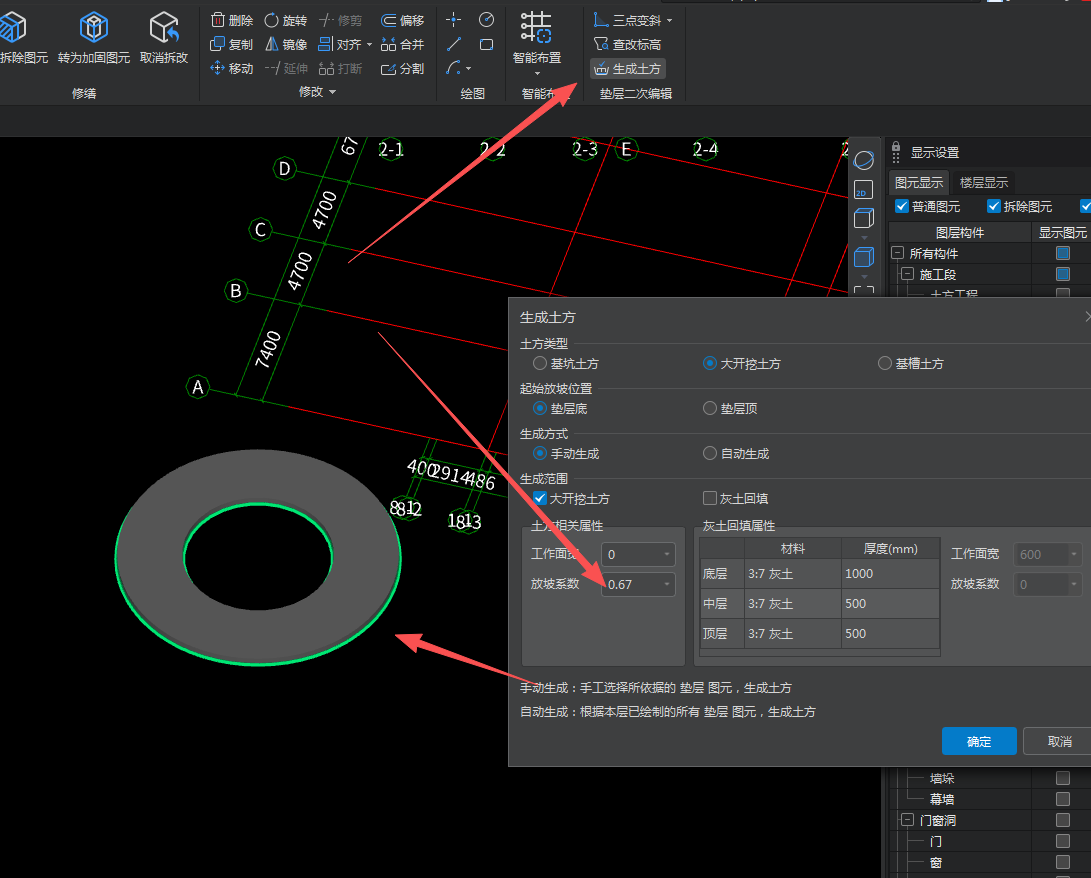Image resolution: width=1091 pixels, height=878 pixels.
Task: Click the 对齐 align tool
Action: 340,45
